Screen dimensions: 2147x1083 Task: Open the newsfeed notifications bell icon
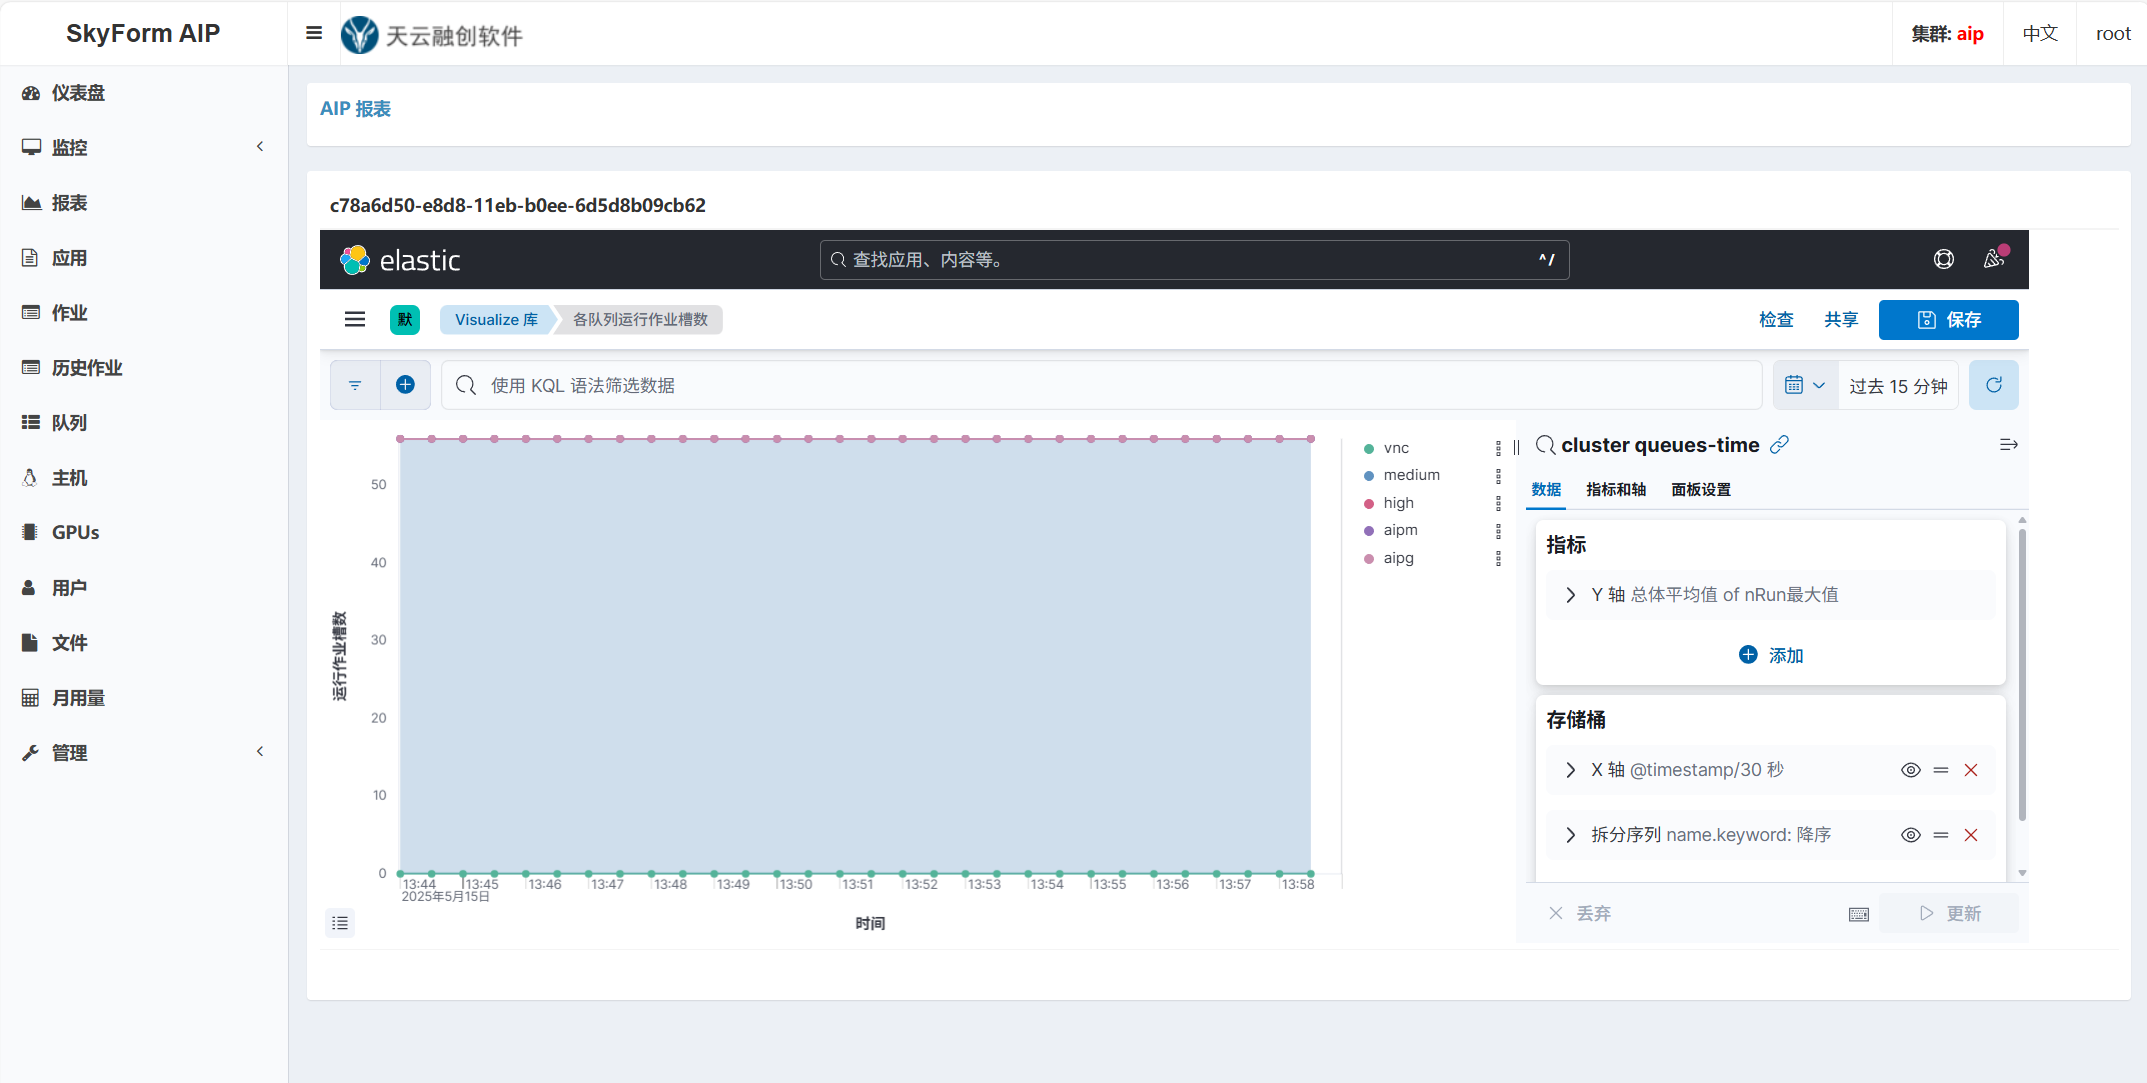[1993, 260]
